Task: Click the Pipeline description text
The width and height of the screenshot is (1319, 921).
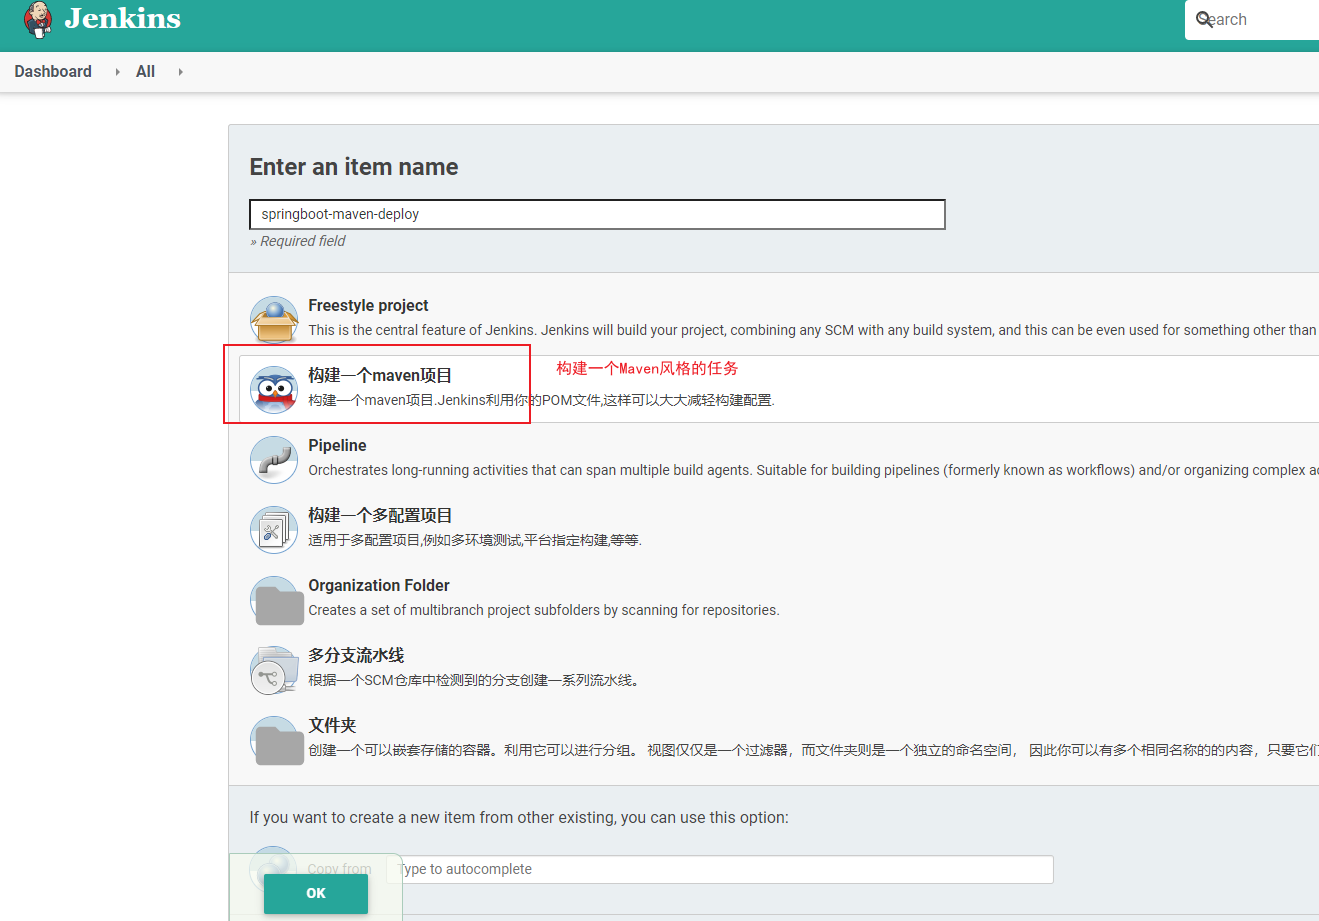Action: 813,470
